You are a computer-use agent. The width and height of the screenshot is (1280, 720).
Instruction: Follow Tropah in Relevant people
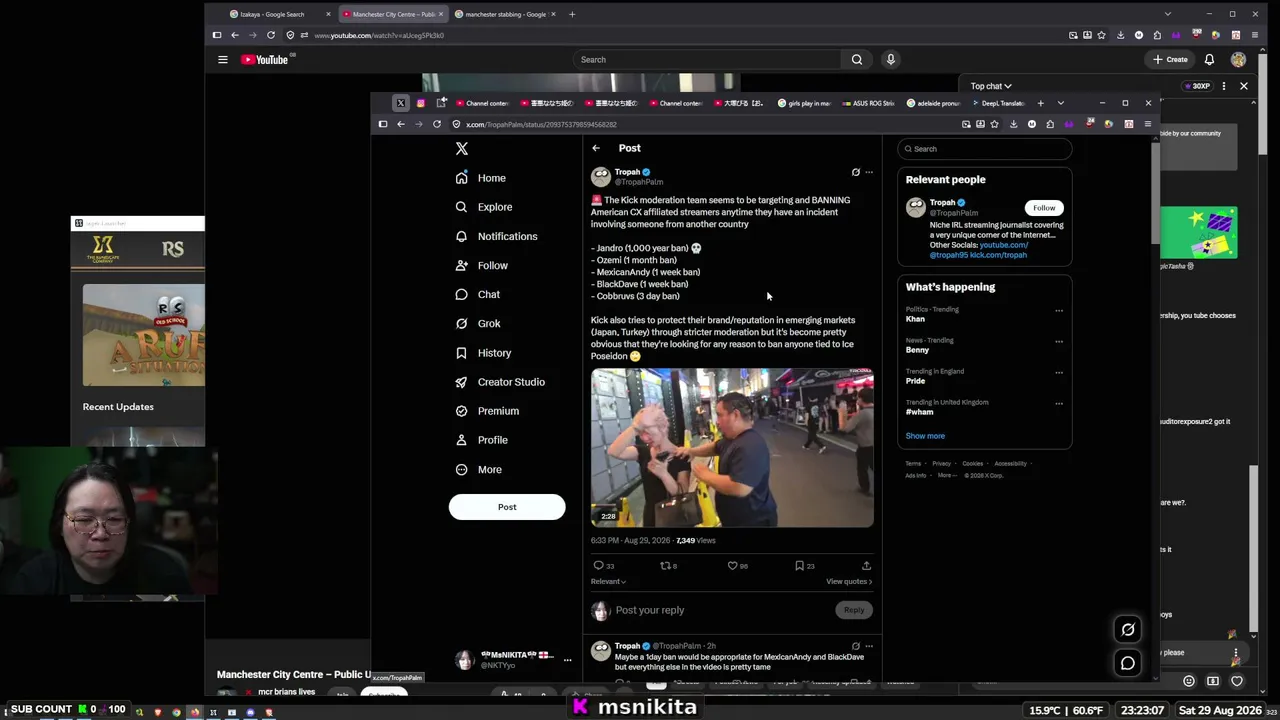1044,208
